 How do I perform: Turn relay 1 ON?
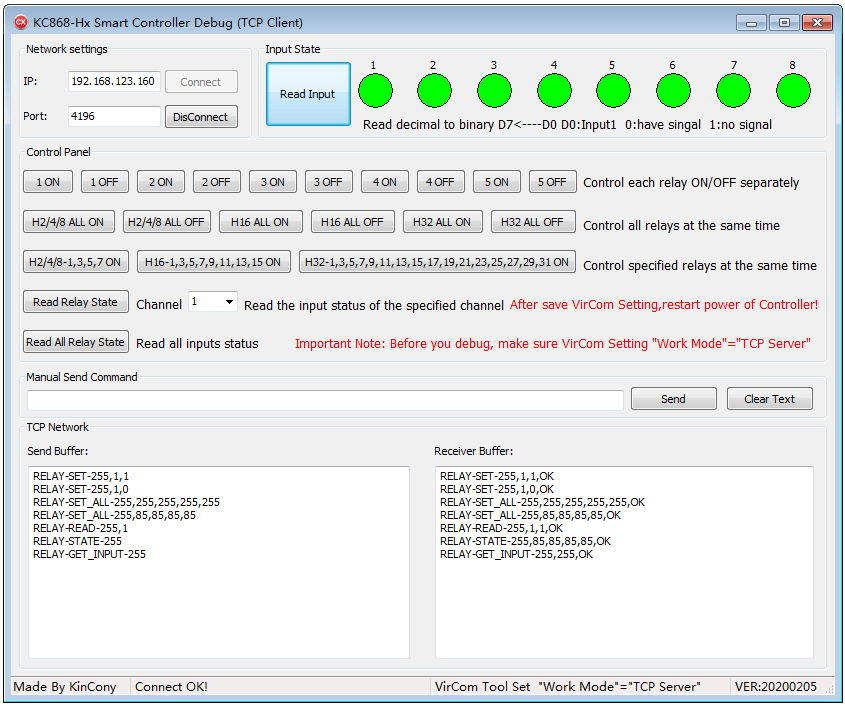[48, 182]
